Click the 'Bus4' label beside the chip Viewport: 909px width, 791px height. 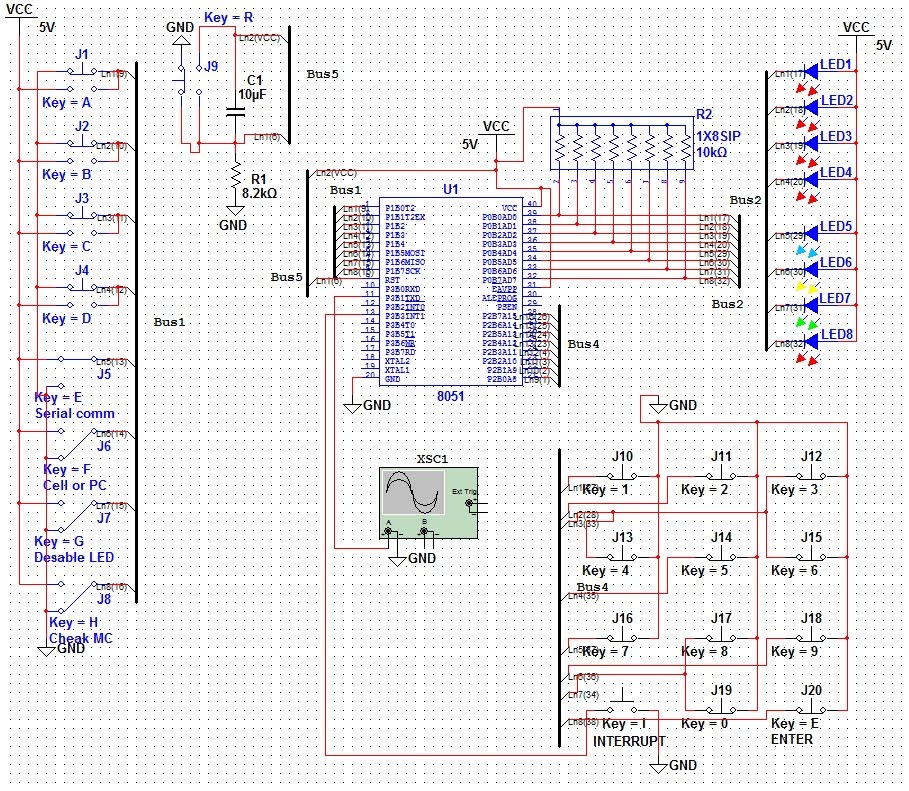[x=583, y=344]
